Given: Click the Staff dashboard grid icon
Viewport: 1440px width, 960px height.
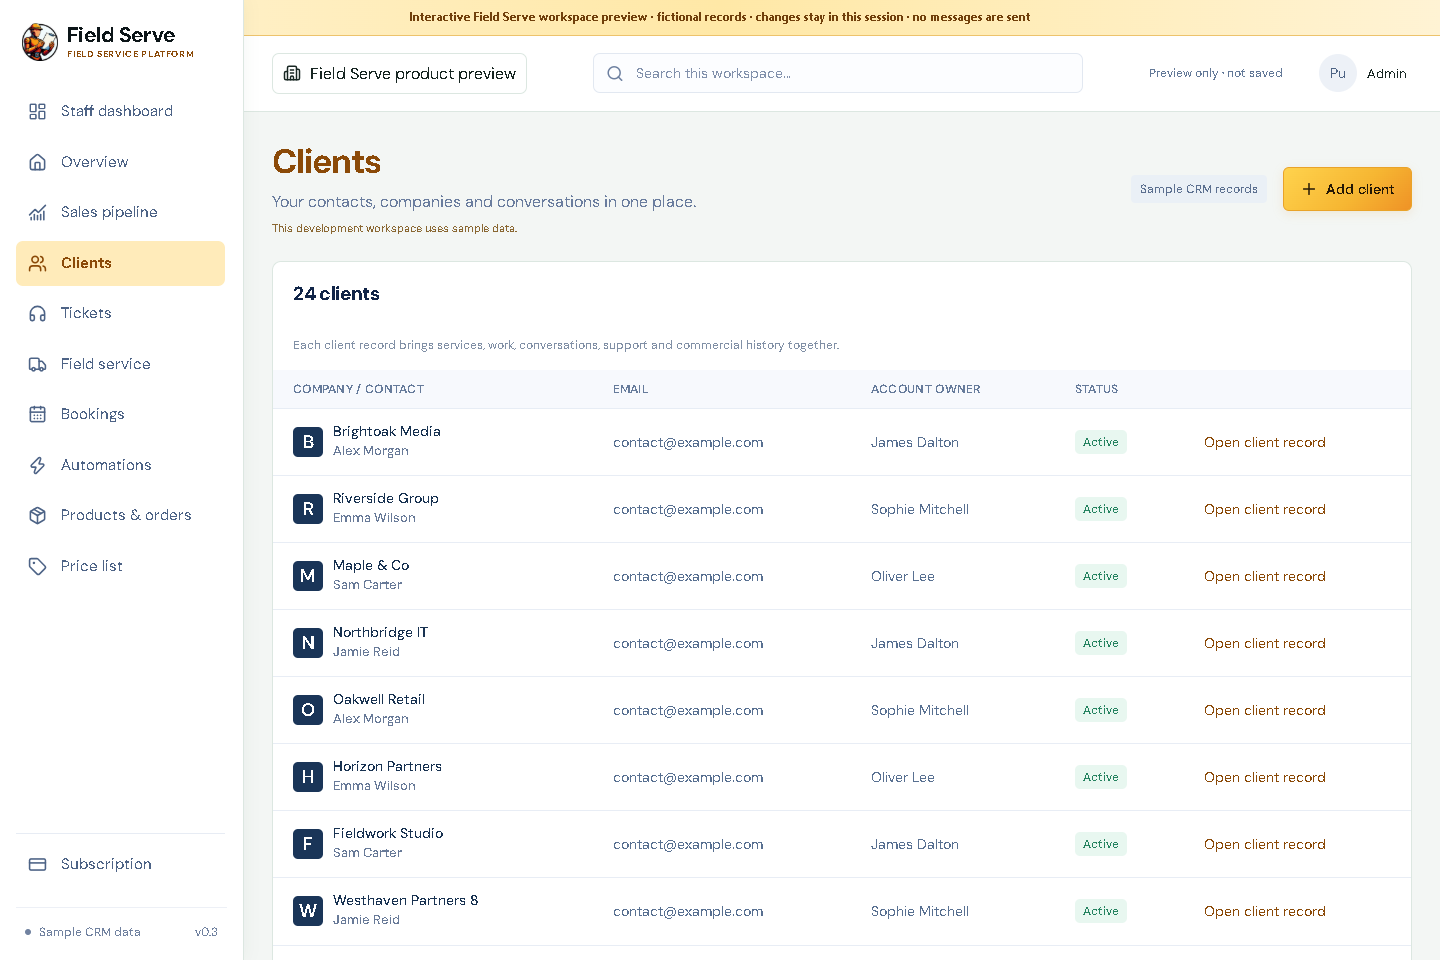Looking at the screenshot, I should click(37, 111).
